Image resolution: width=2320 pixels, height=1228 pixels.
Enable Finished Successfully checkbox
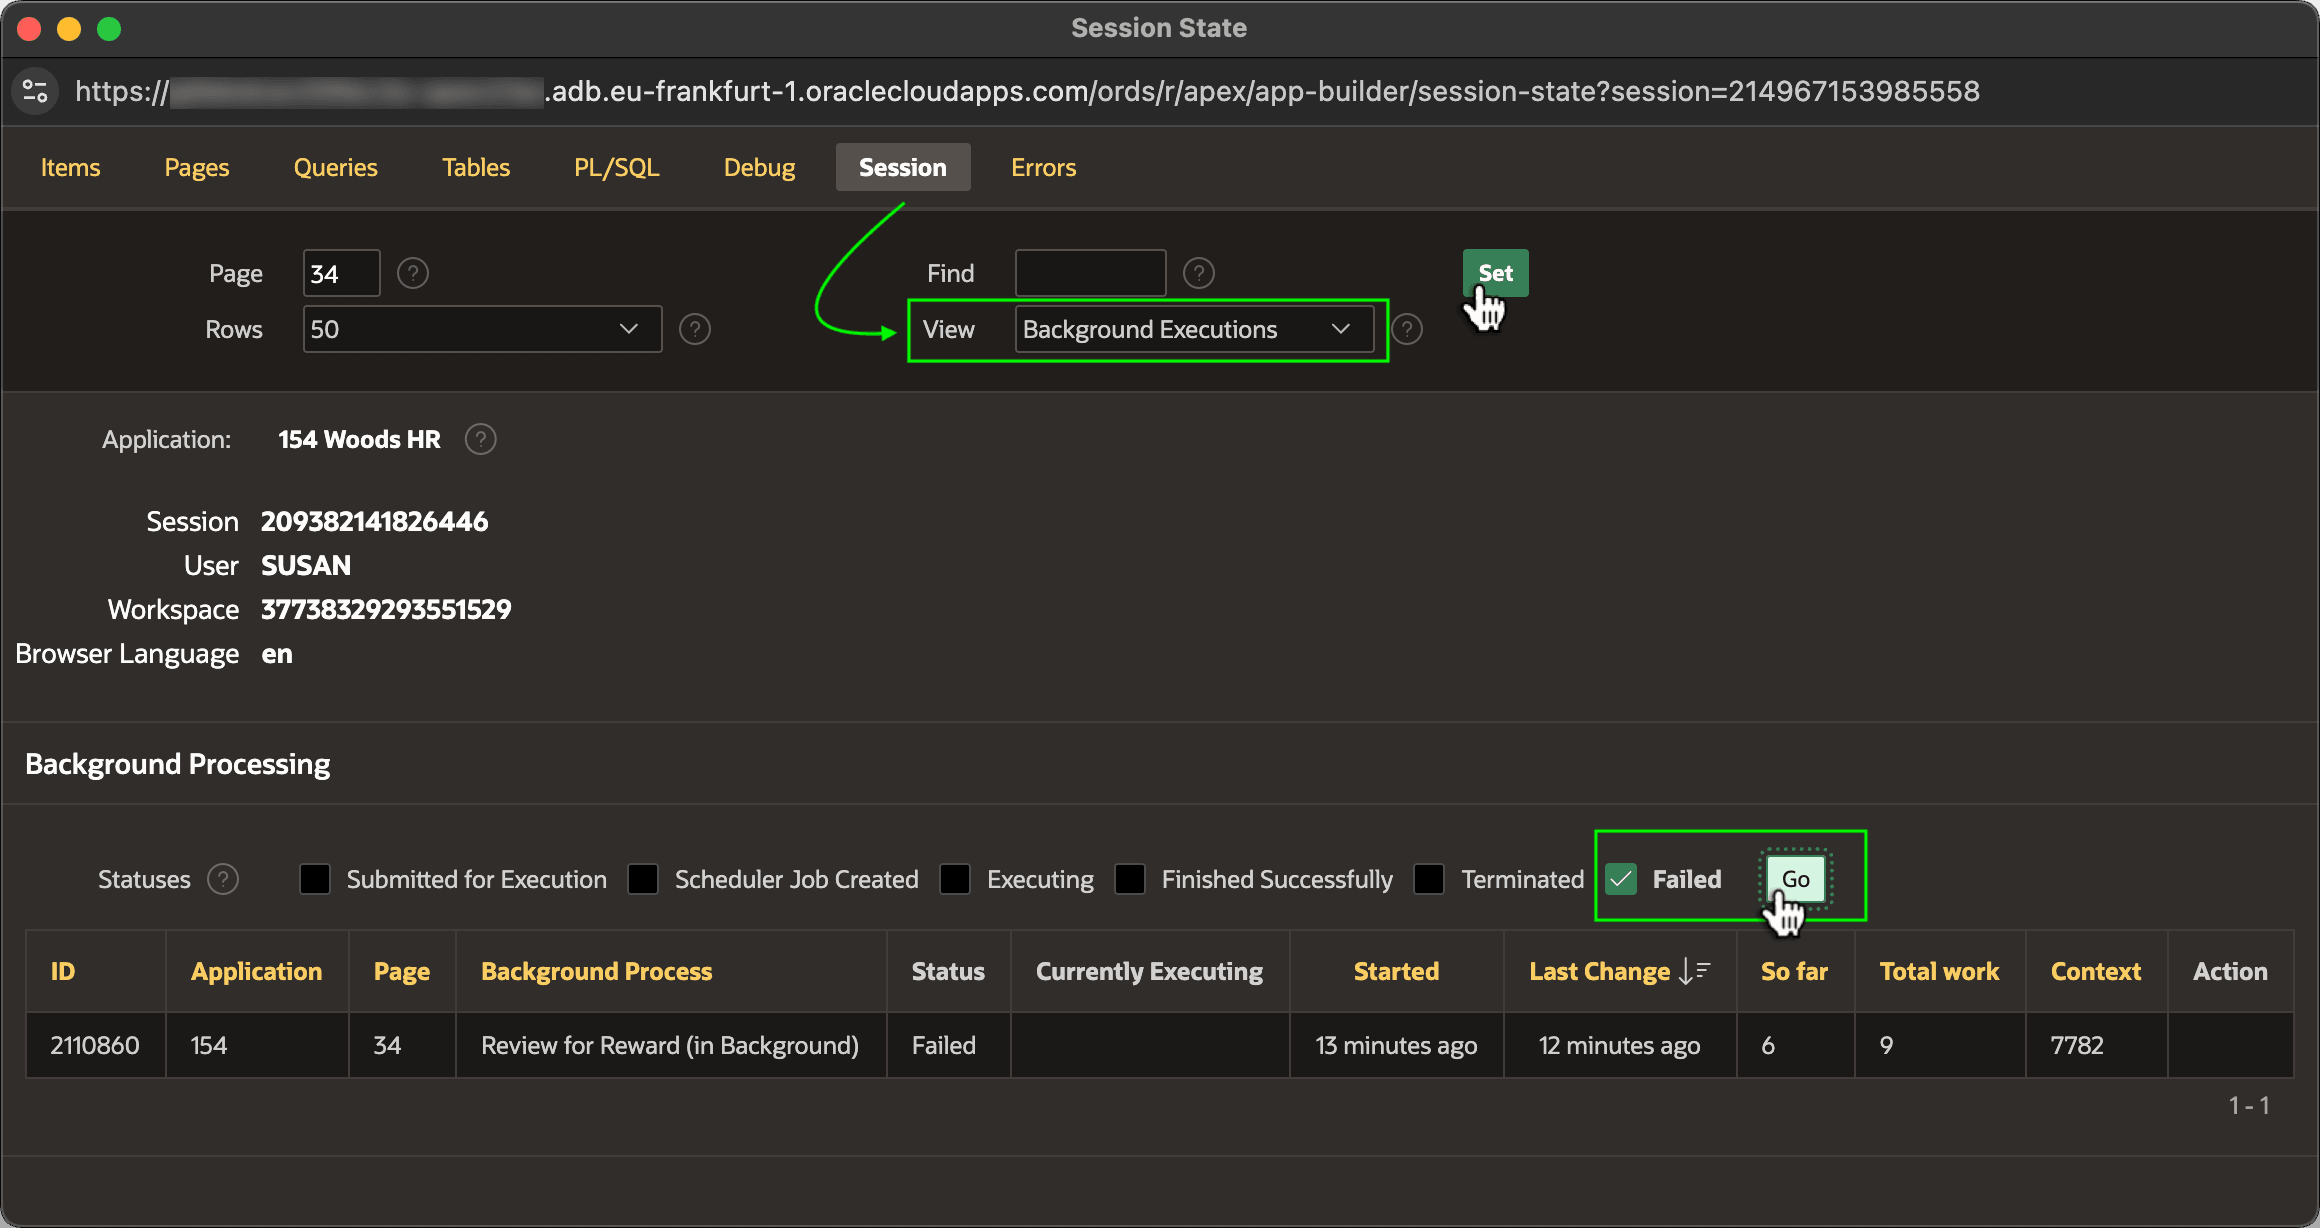(1130, 879)
